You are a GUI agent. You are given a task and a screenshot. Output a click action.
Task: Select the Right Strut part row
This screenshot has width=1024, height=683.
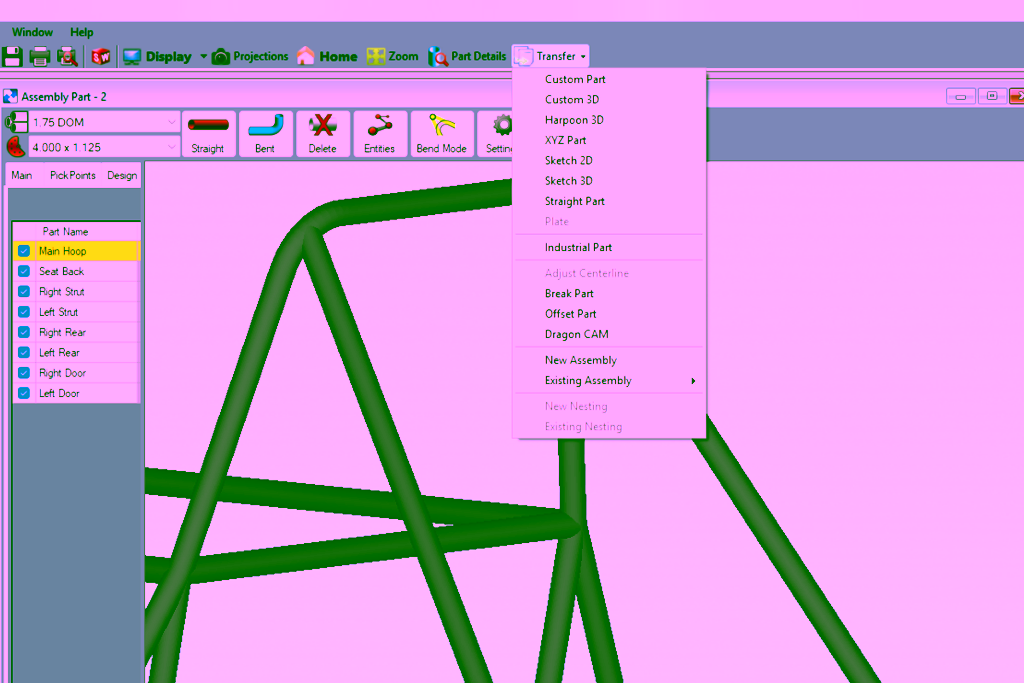pos(76,291)
